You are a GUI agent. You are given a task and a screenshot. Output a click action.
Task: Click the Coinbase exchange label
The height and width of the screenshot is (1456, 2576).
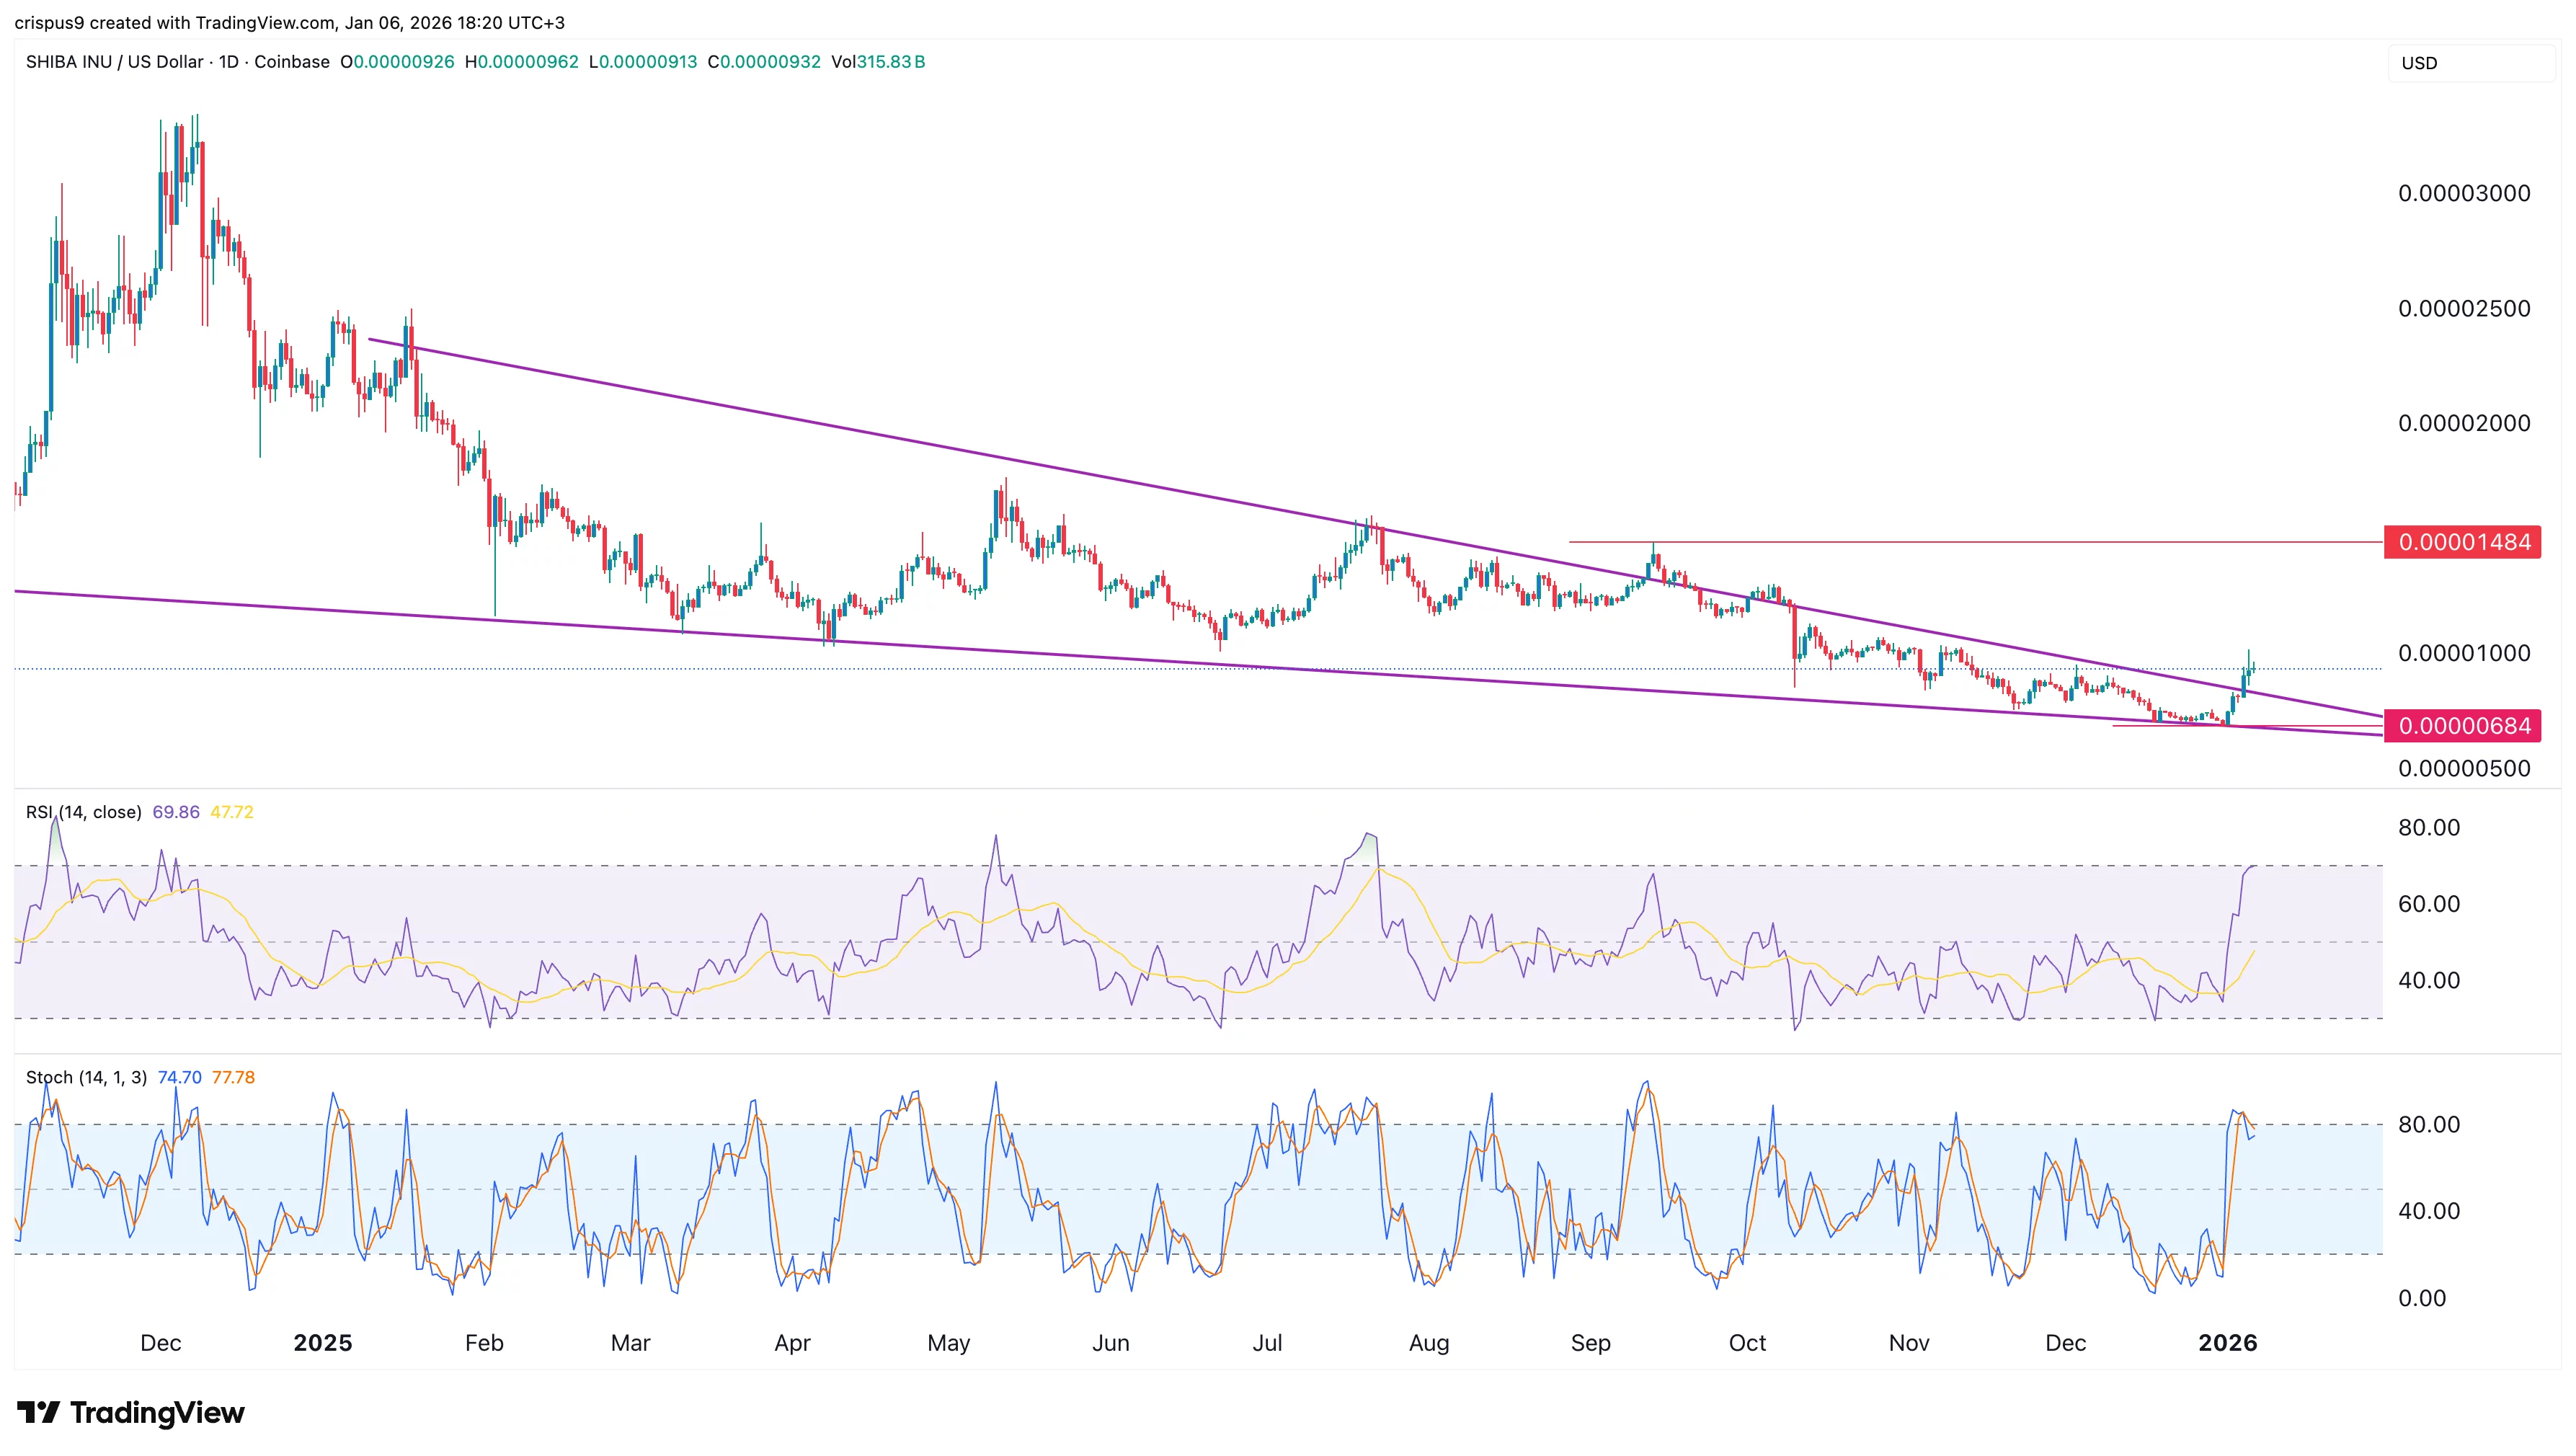point(291,62)
